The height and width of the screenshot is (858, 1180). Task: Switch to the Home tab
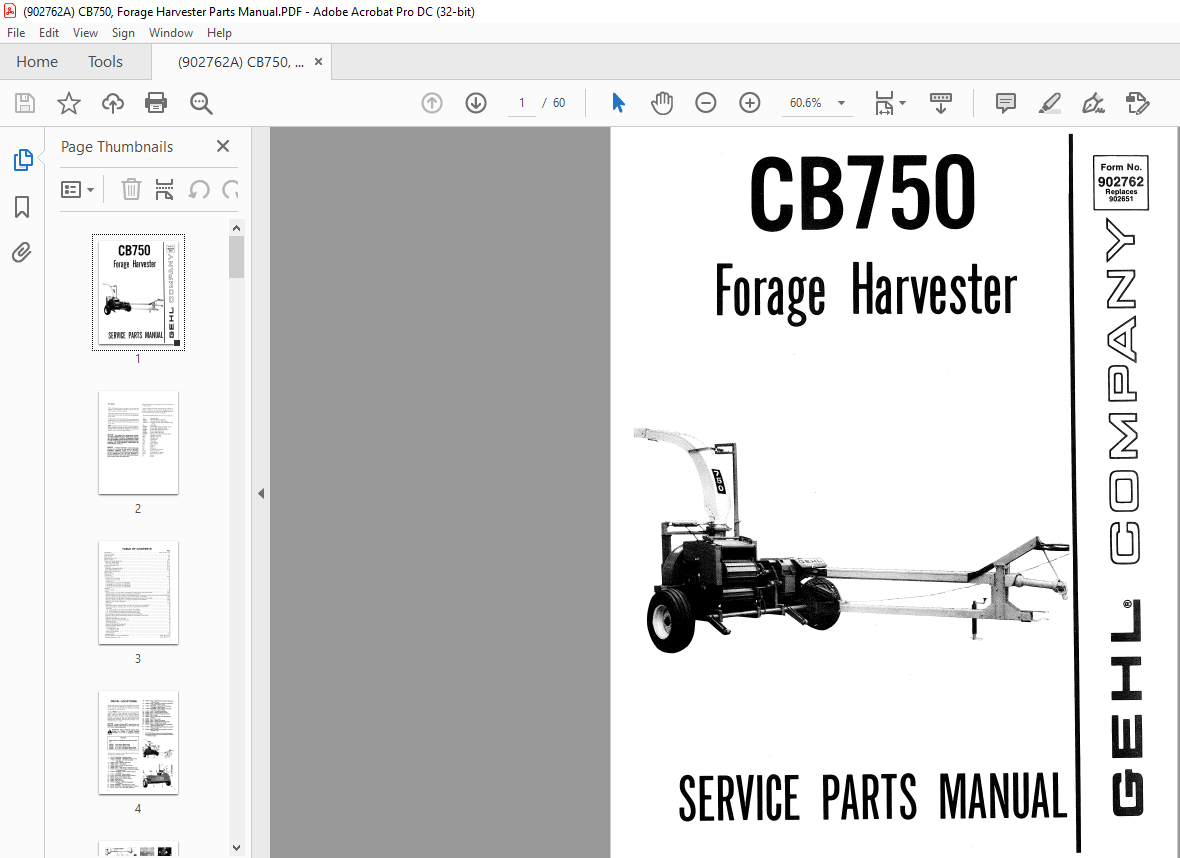click(x=37, y=62)
